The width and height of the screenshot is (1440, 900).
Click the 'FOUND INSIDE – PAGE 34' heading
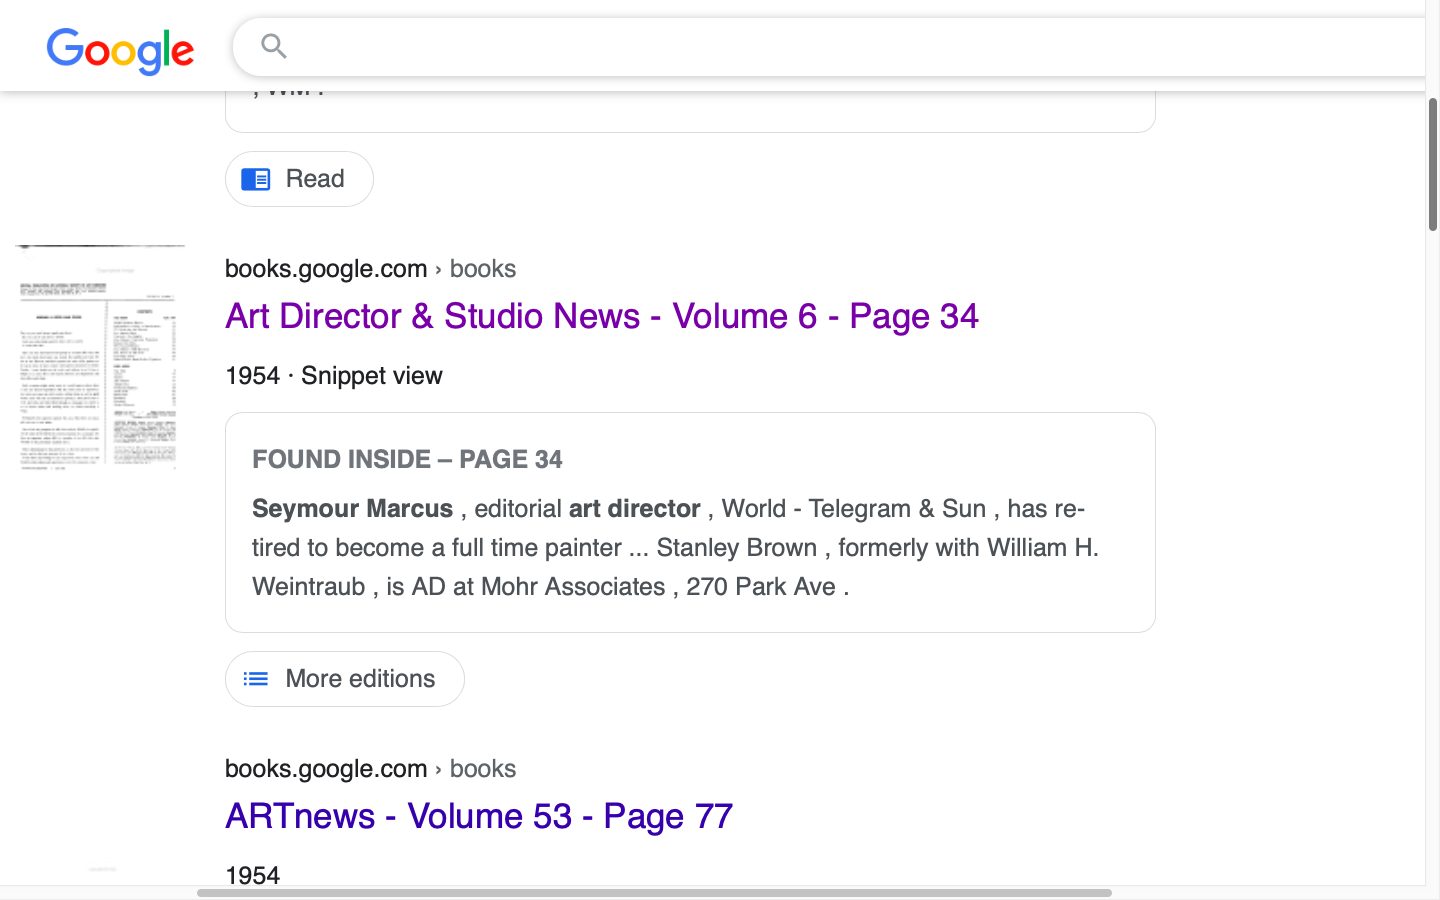tap(407, 459)
